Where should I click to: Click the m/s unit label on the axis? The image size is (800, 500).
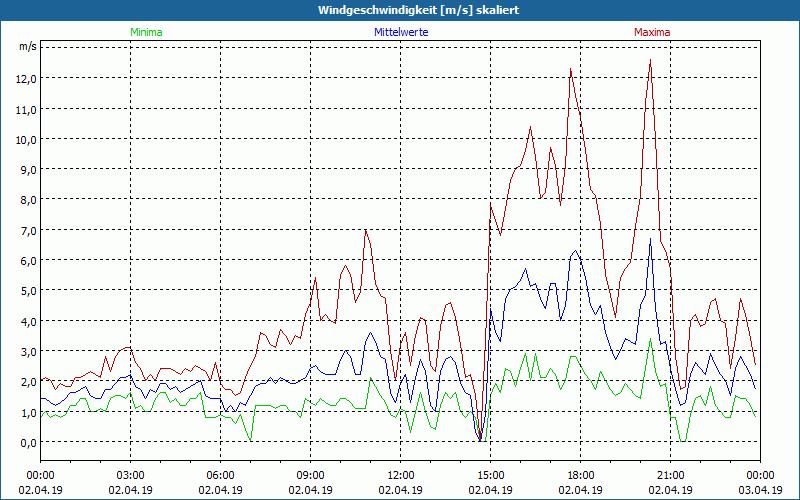[28, 46]
